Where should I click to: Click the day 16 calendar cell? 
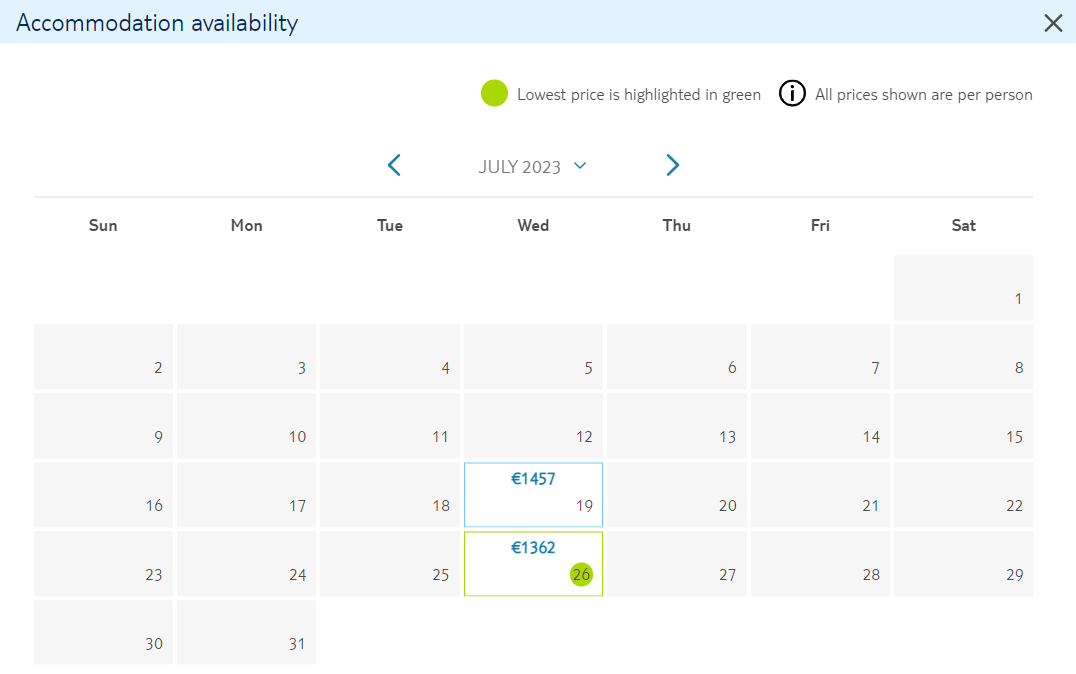104,495
